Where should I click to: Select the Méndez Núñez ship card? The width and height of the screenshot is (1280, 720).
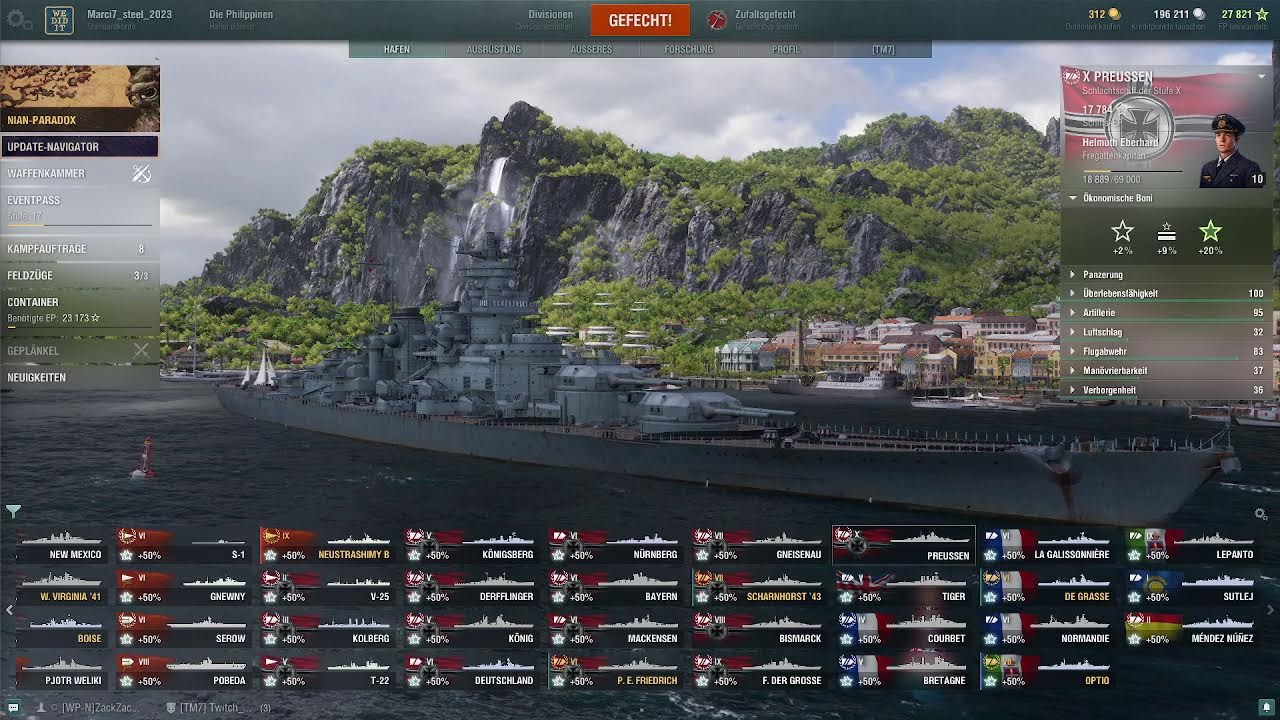[1191, 630]
